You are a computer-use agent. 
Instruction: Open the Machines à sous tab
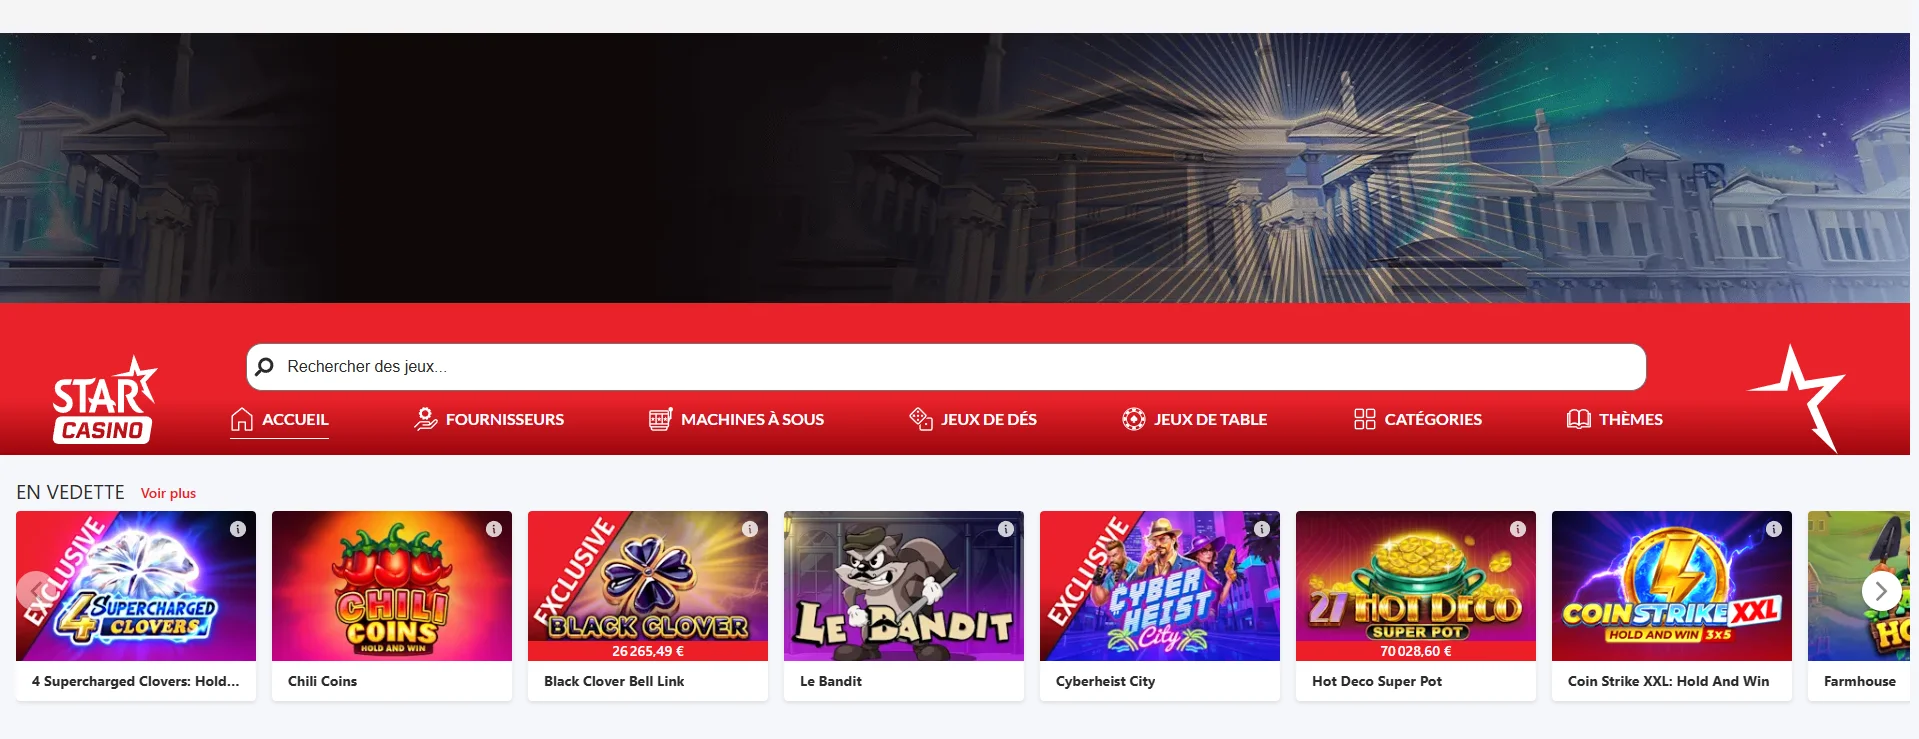point(736,419)
